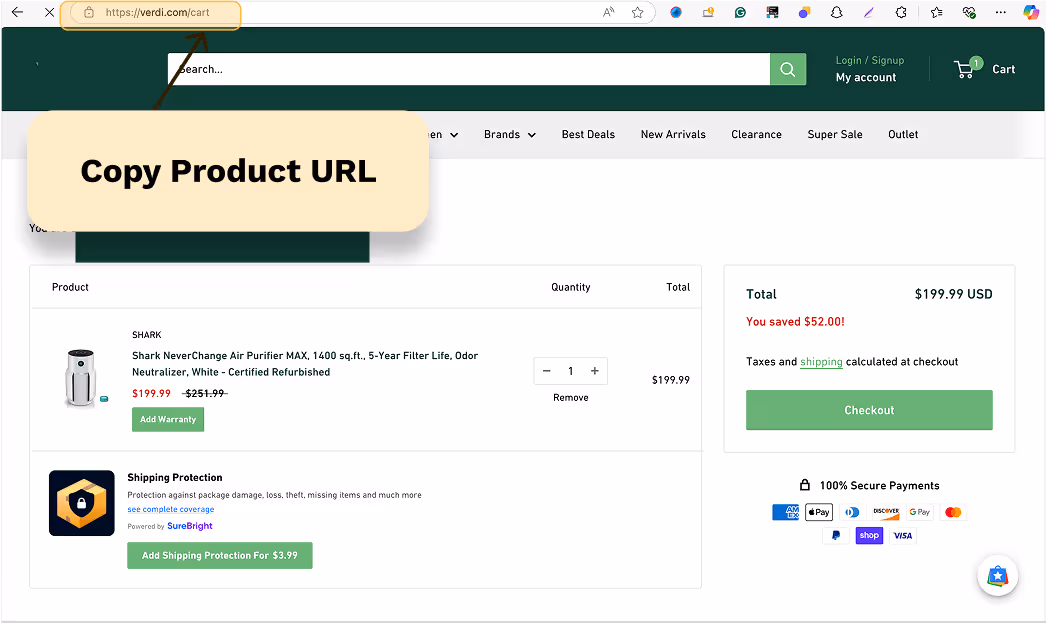Click the purple pen extension icon
1046x623 pixels.
coord(869,12)
